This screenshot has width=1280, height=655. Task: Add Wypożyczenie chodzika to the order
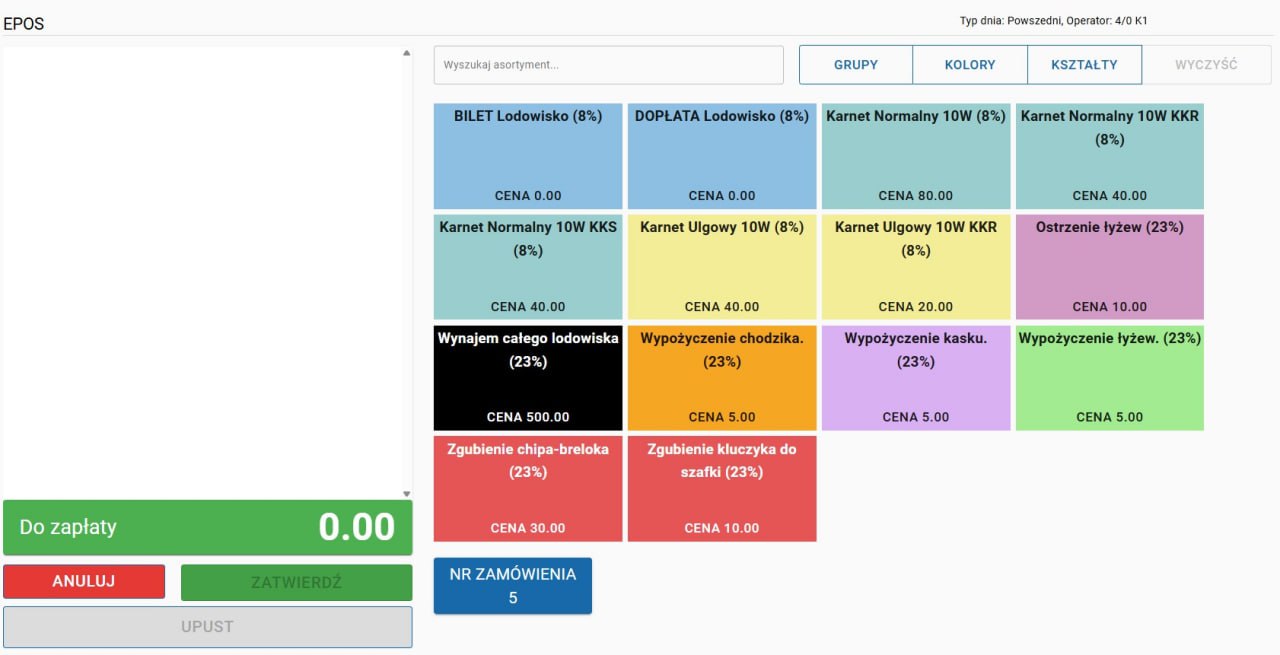coord(722,377)
